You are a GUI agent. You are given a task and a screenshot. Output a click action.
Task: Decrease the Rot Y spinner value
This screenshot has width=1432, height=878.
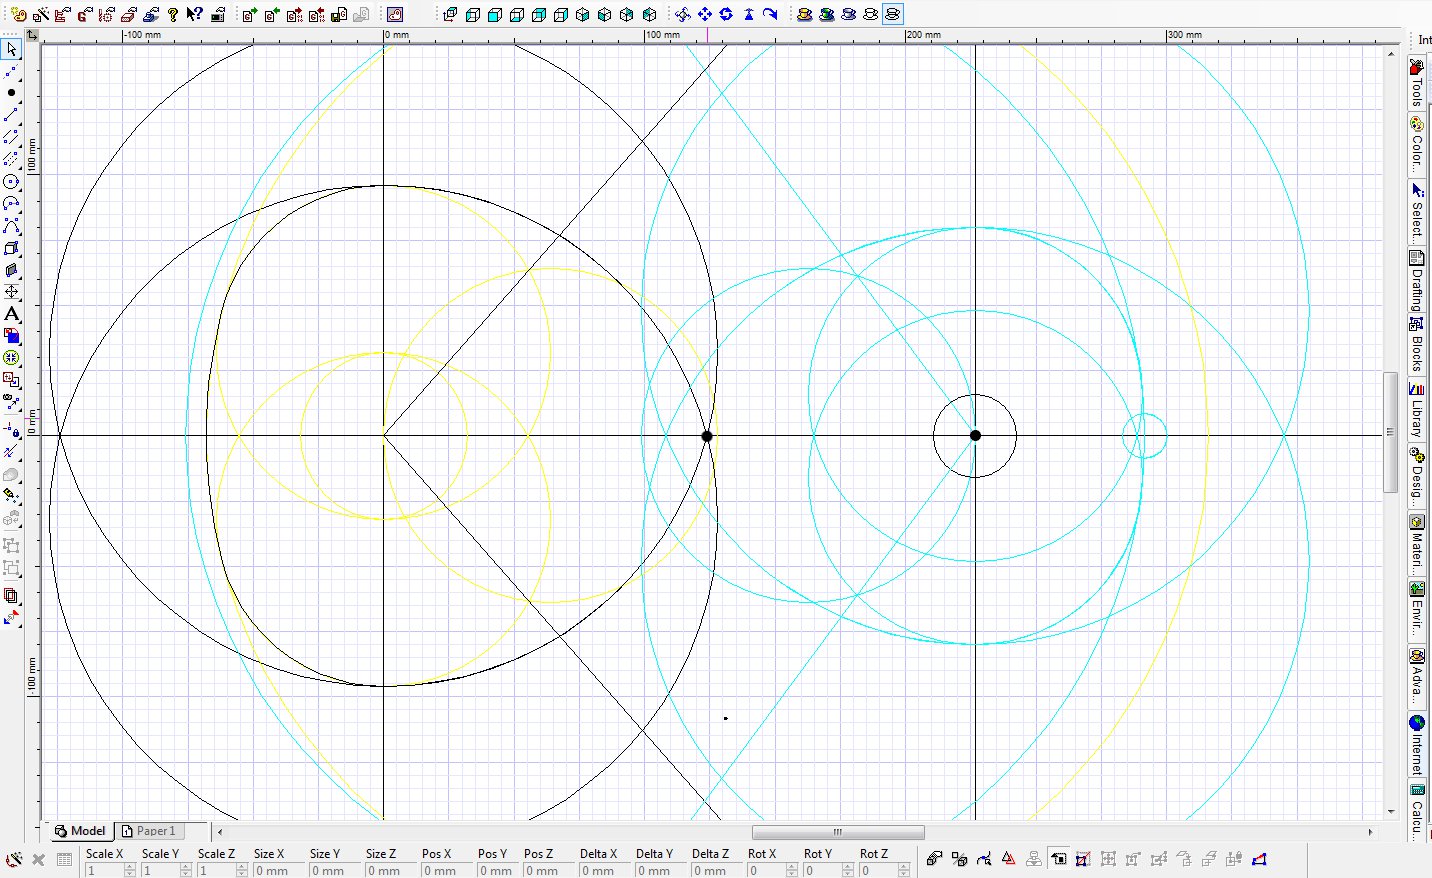(848, 875)
